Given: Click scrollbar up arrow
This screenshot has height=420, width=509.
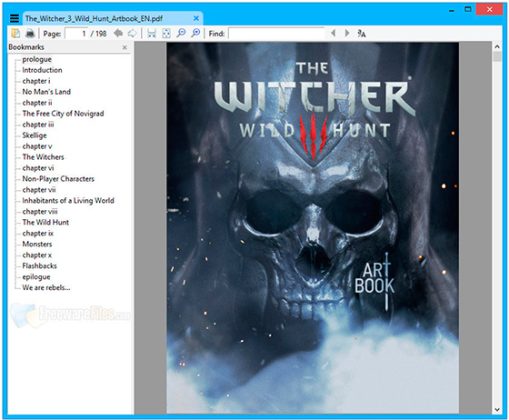Looking at the screenshot, I should click(497, 46).
